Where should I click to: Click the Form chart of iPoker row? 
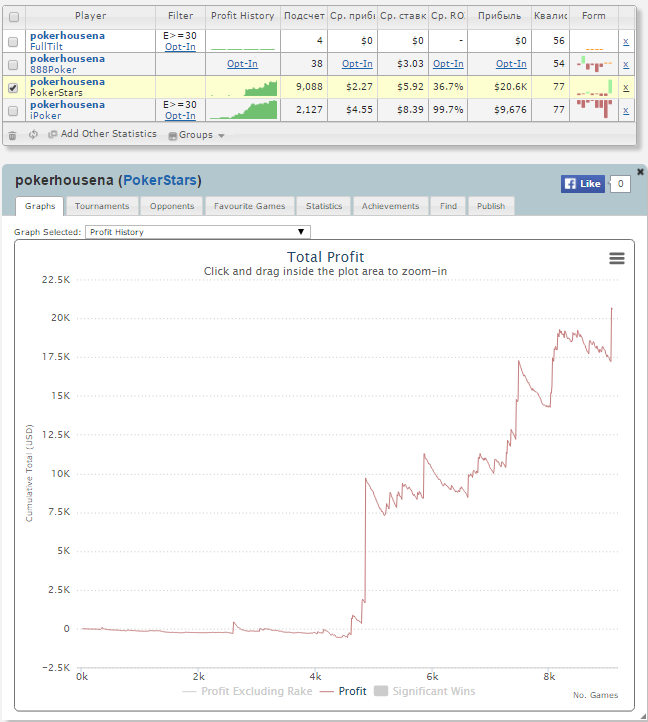pos(594,110)
